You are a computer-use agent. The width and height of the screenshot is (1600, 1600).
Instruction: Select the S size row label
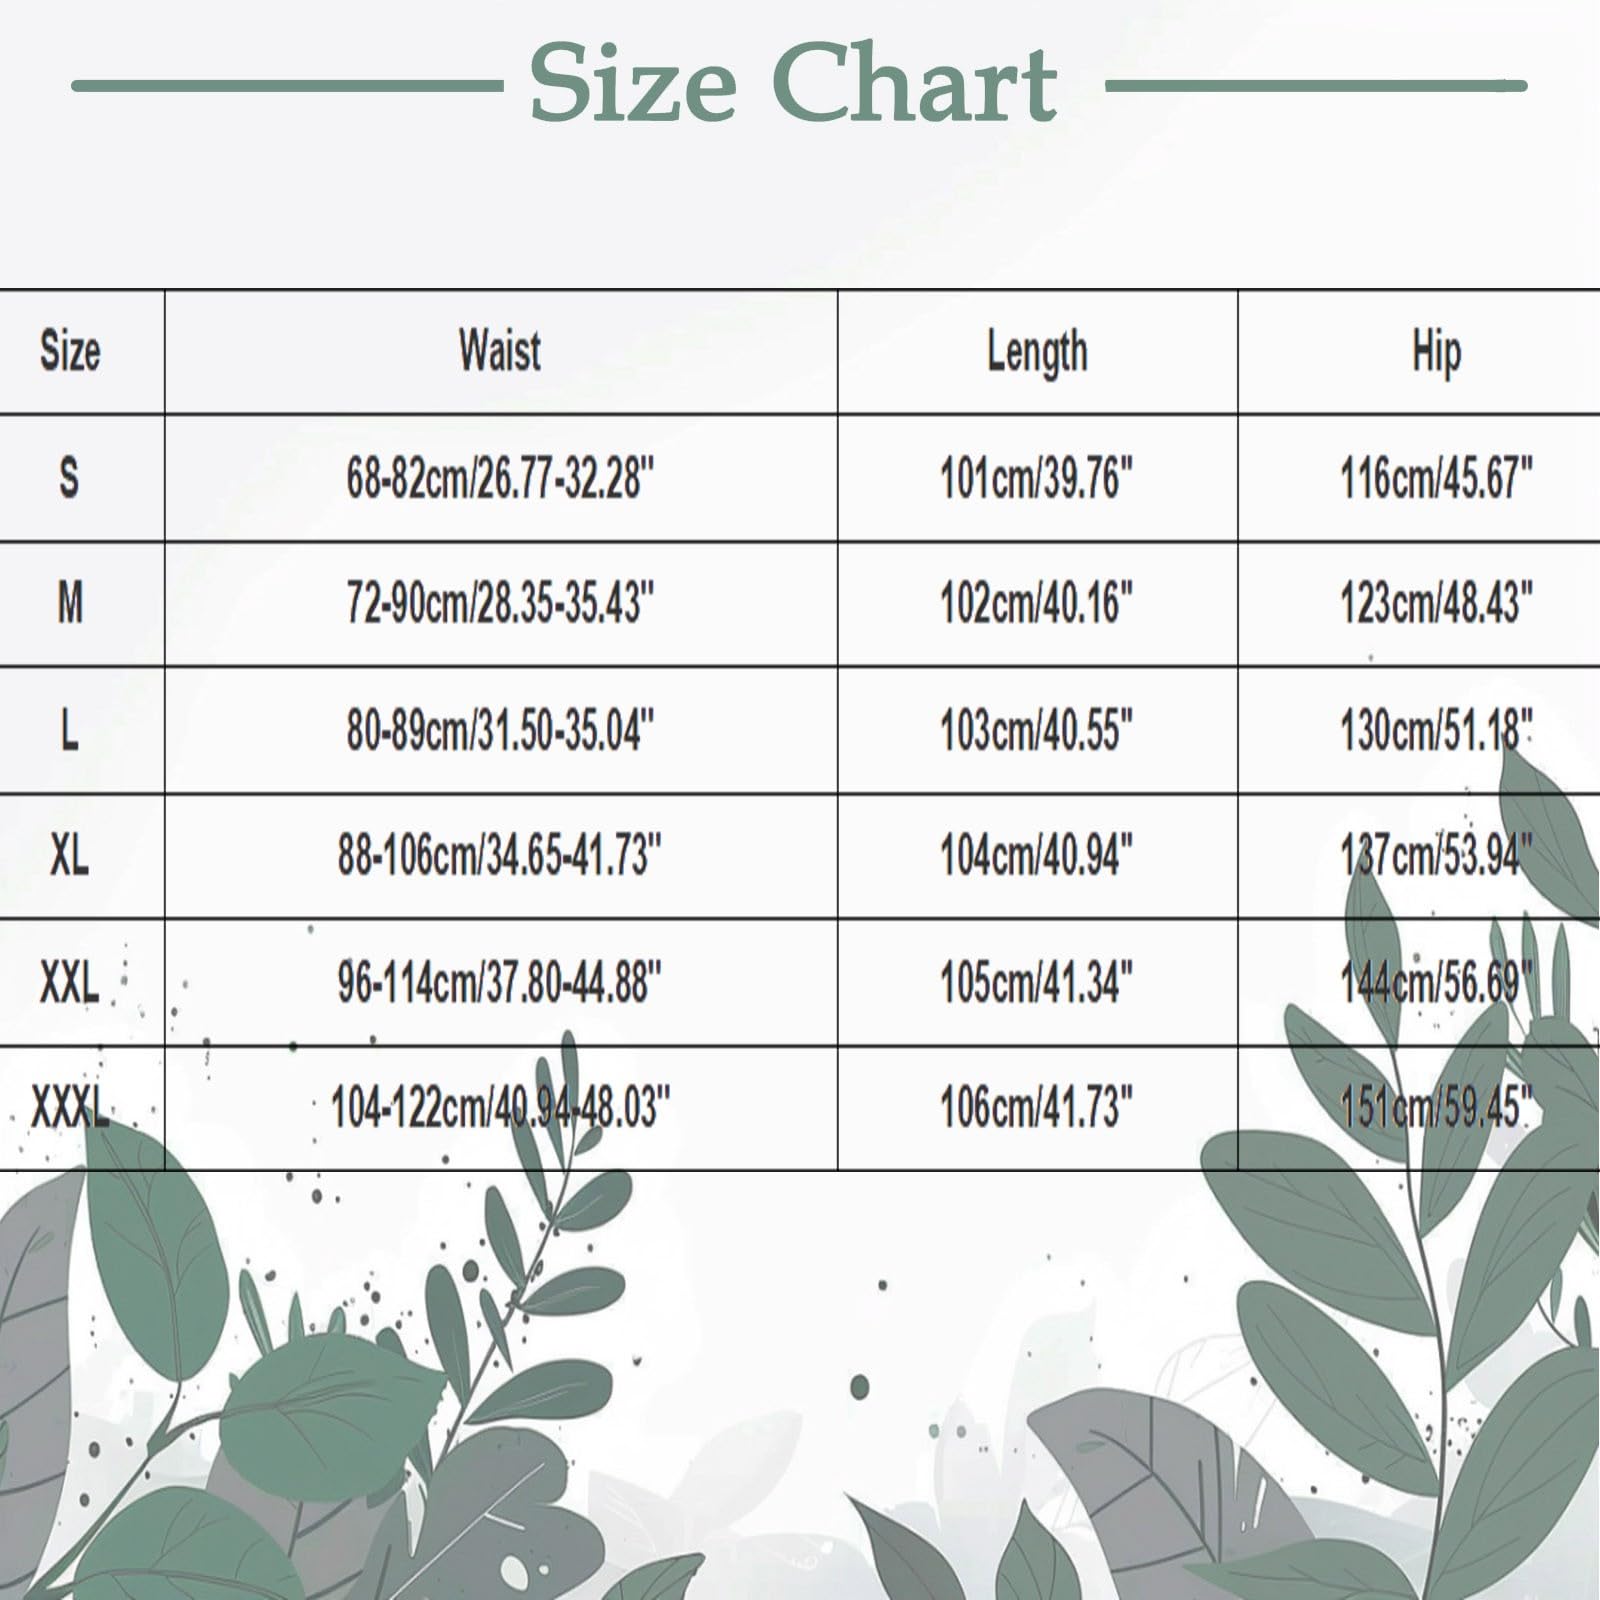tap(69, 478)
